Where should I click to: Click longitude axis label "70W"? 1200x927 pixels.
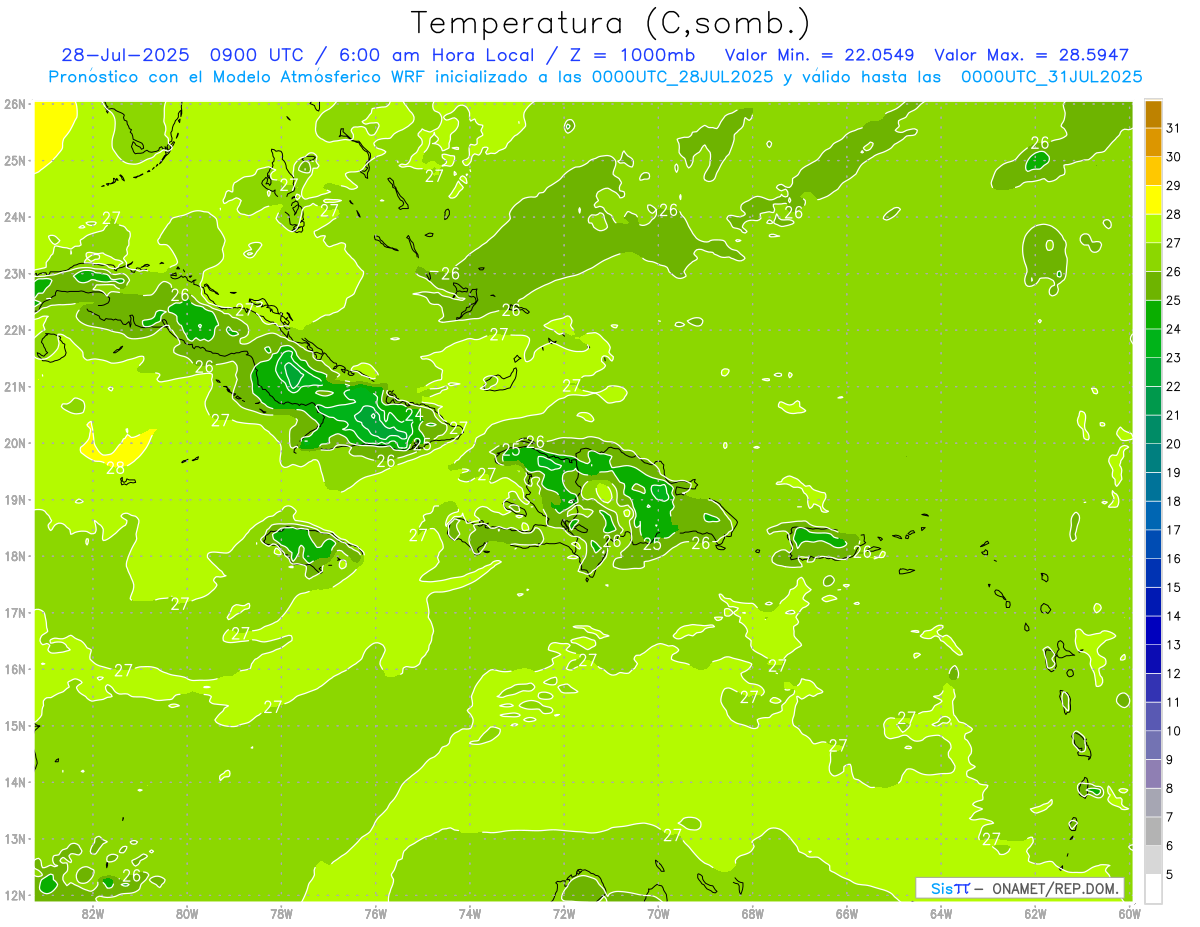pos(658,913)
